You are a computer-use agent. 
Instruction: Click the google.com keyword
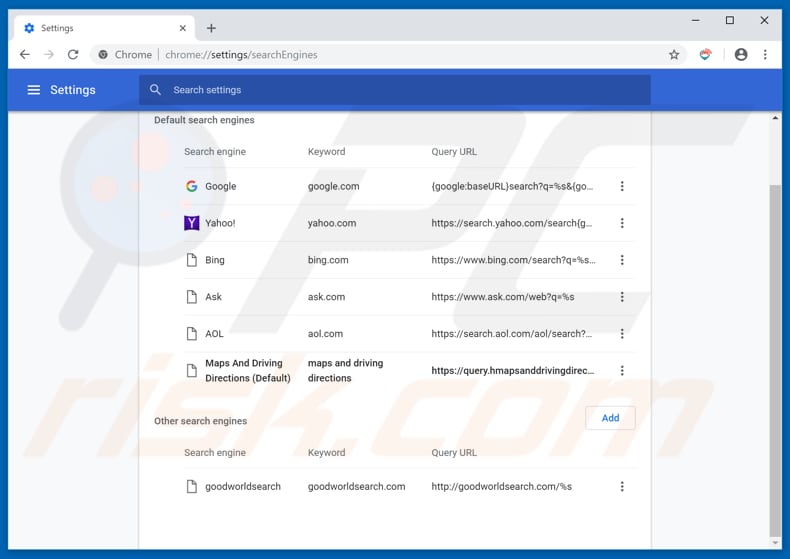point(334,186)
